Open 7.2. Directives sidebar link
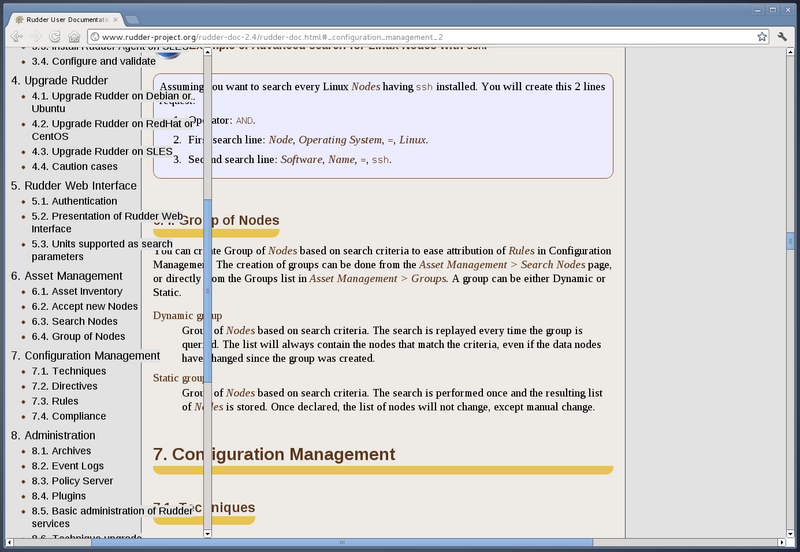 (64, 386)
